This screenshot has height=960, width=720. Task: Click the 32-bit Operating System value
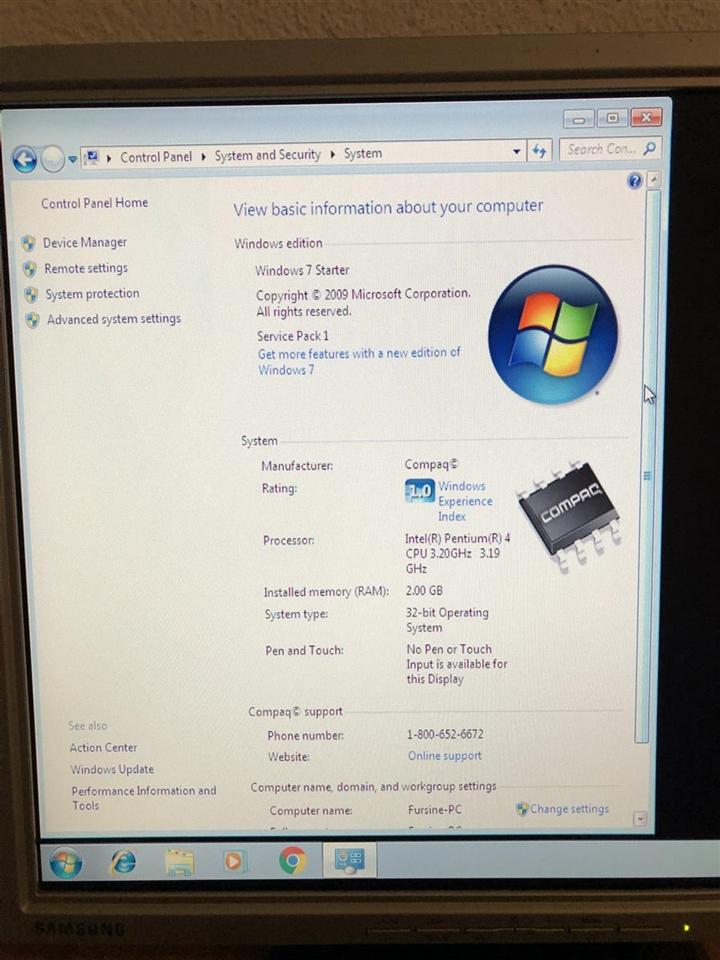pos(447,620)
